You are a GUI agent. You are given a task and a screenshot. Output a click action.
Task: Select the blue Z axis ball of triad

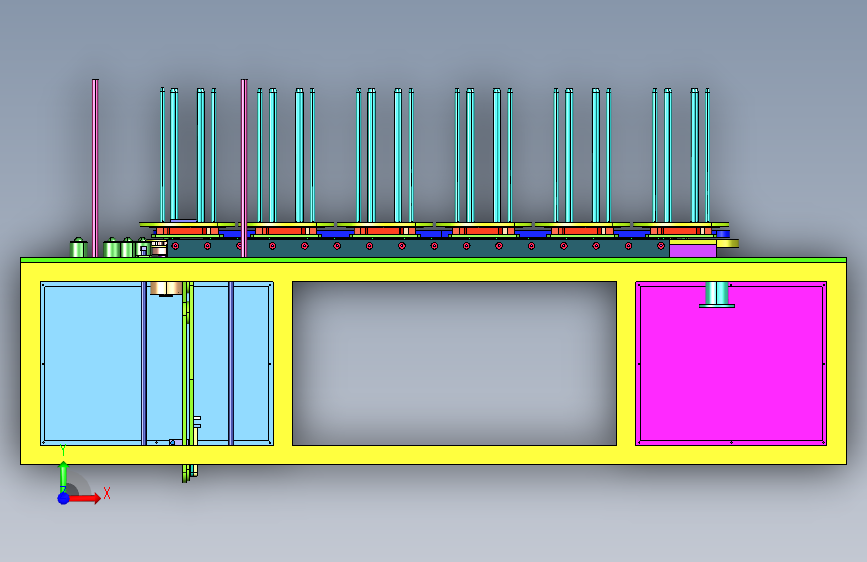pos(64,498)
